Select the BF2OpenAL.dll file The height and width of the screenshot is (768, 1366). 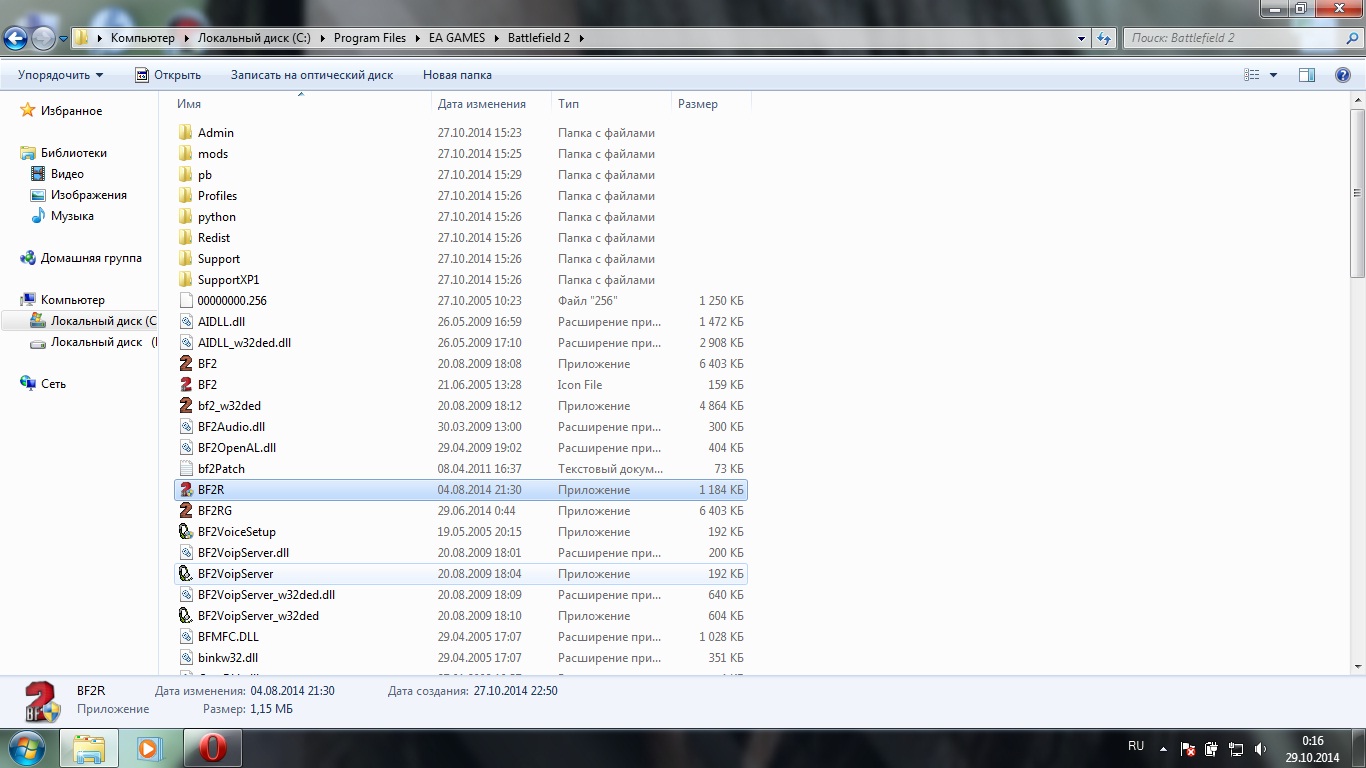click(x=237, y=448)
